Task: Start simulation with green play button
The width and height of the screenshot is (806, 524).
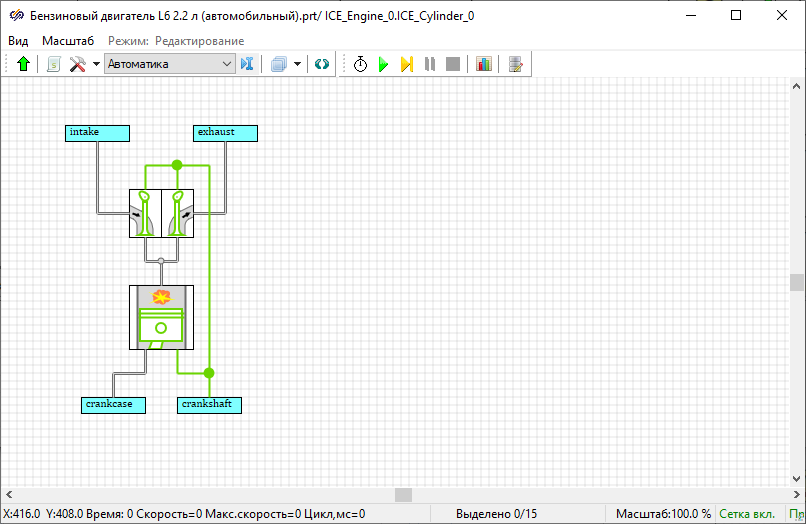Action: (x=383, y=64)
